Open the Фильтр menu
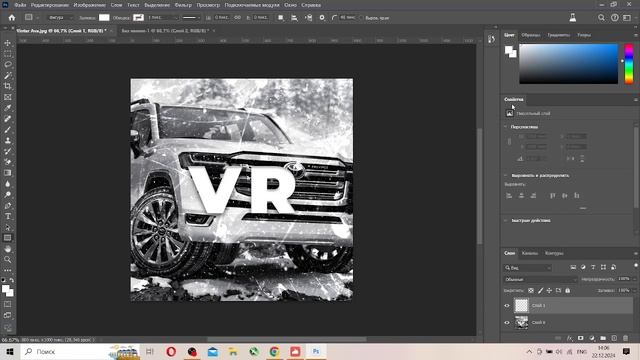Image resolution: width=640 pixels, height=360 pixels. pos(183,5)
